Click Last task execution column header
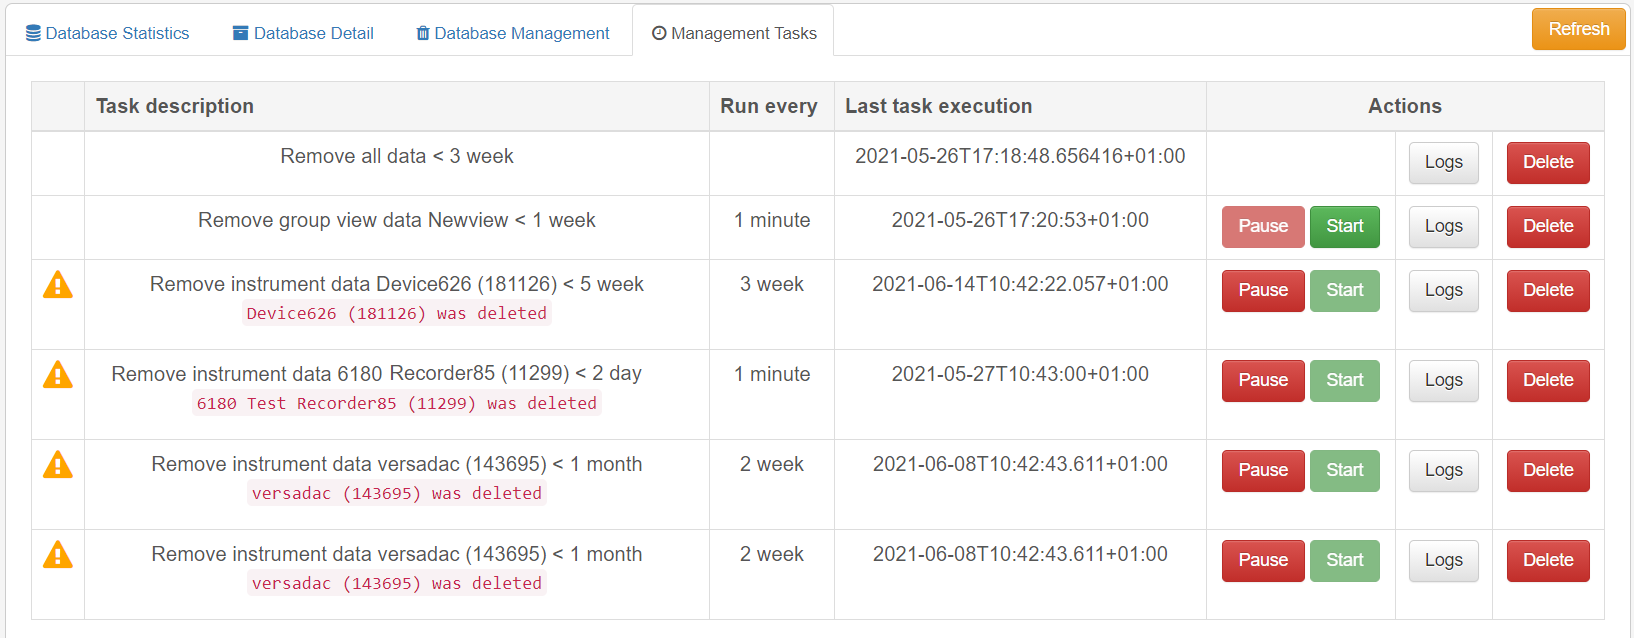 (938, 106)
